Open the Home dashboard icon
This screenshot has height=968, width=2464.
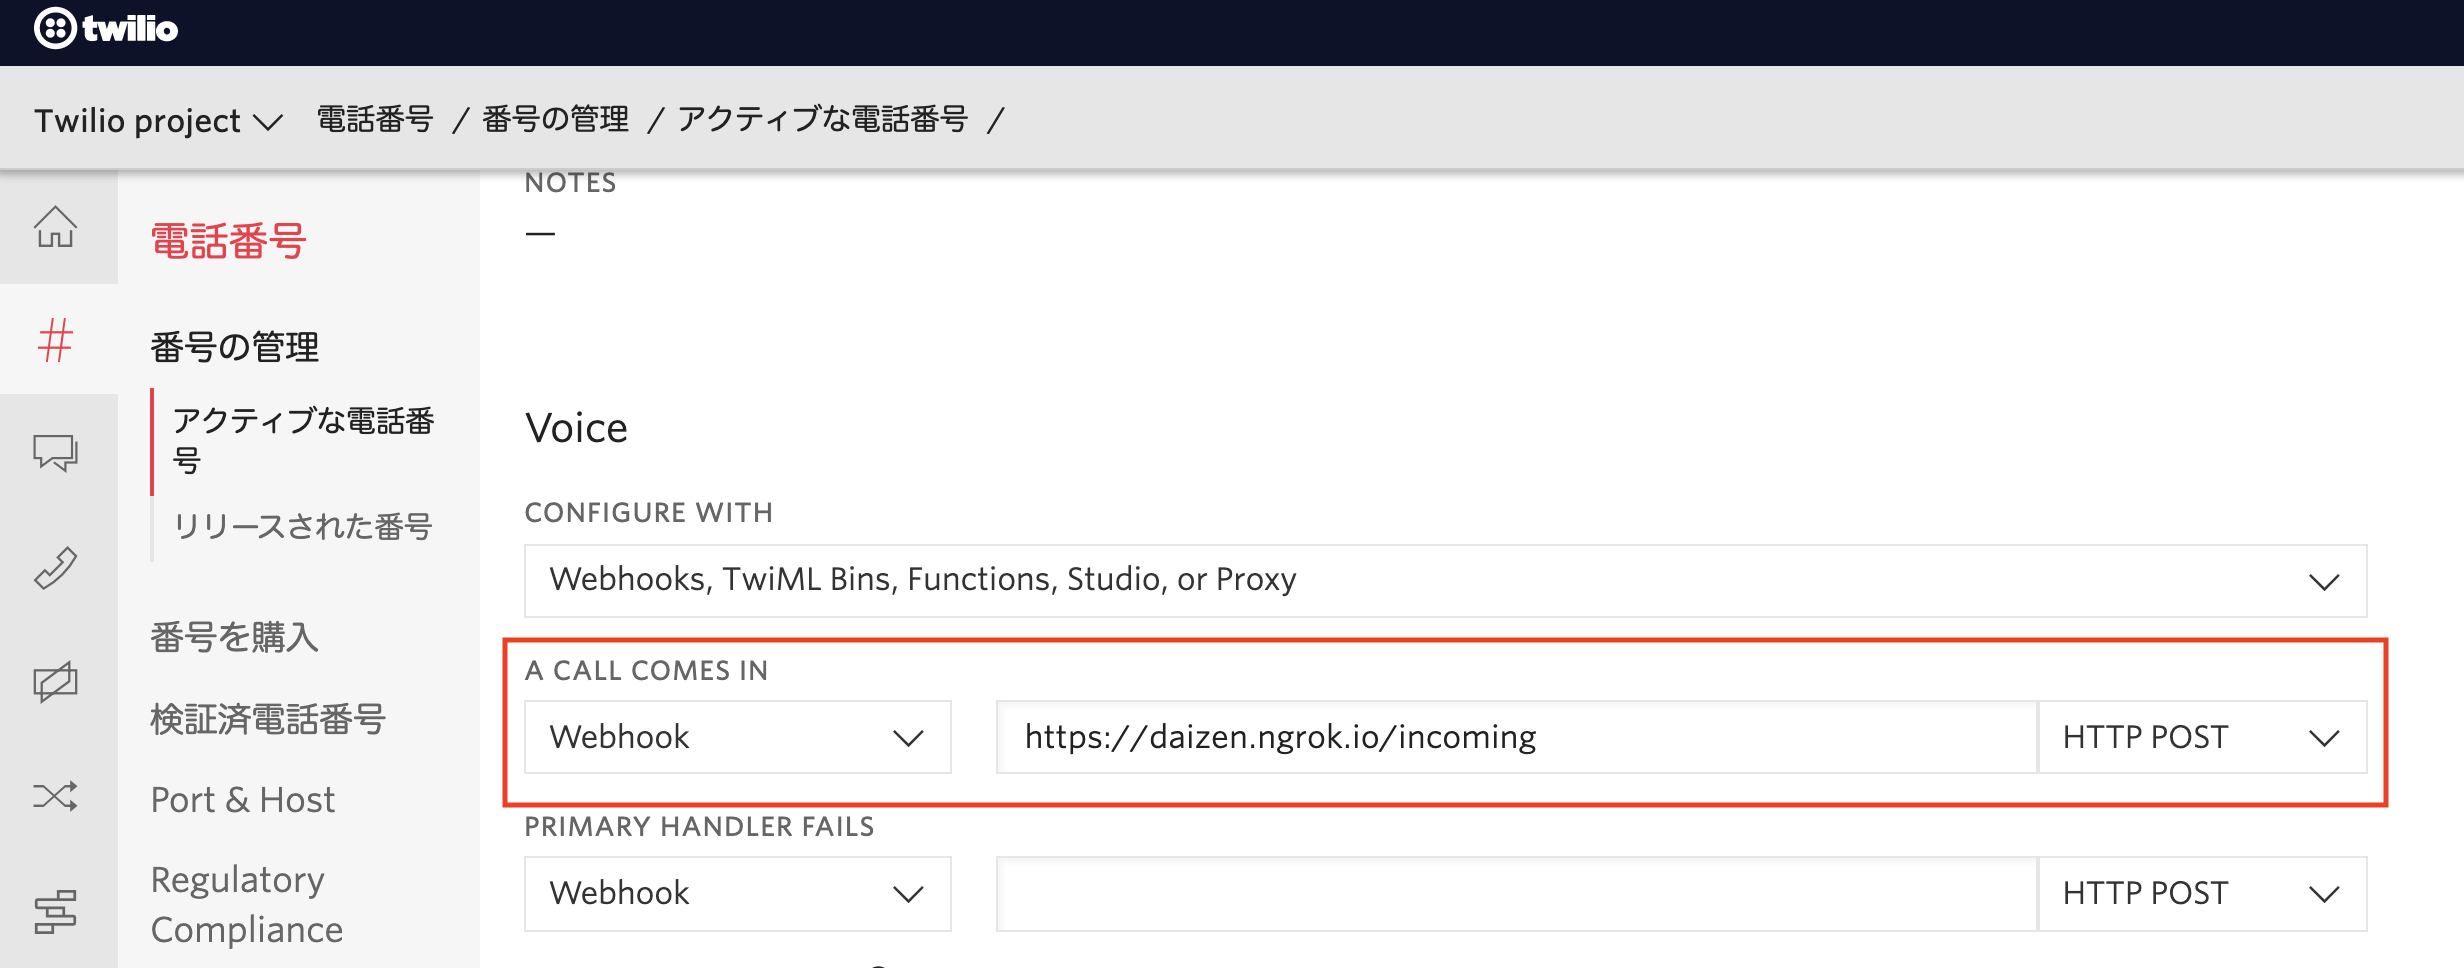click(57, 228)
